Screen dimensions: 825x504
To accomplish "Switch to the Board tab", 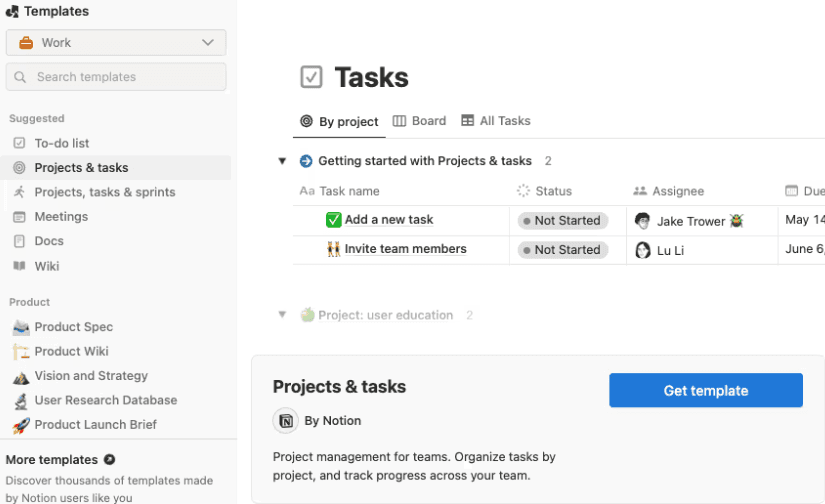I will pyautogui.click(x=419, y=121).
